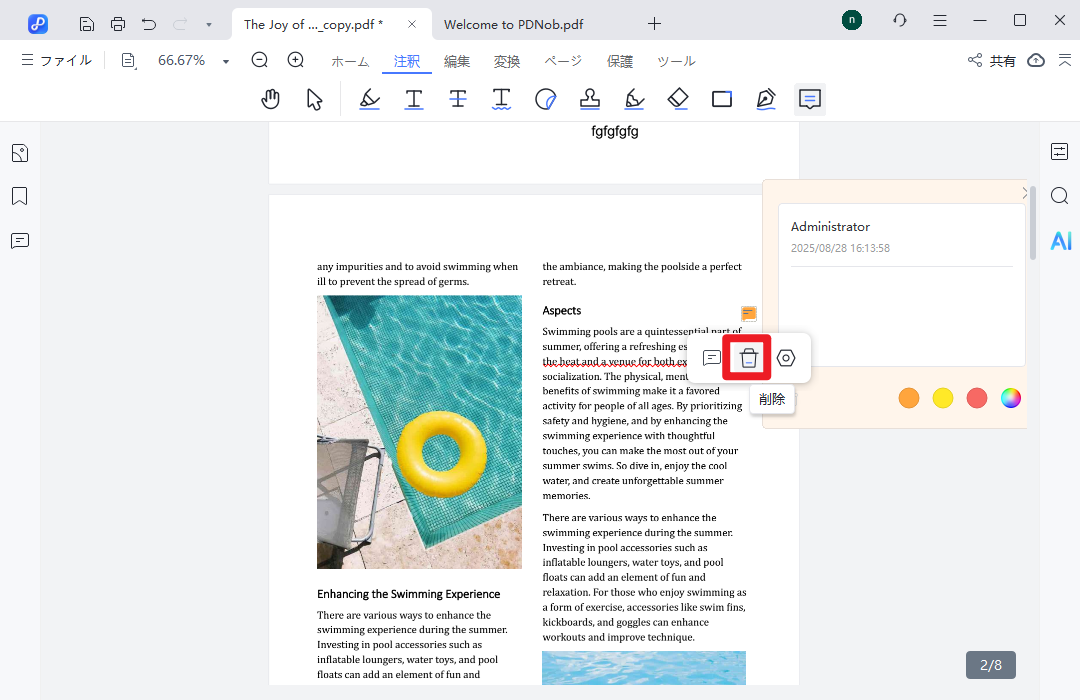
Task: Open the bookmarks panel in left sidebar
Action: point(20,196)
